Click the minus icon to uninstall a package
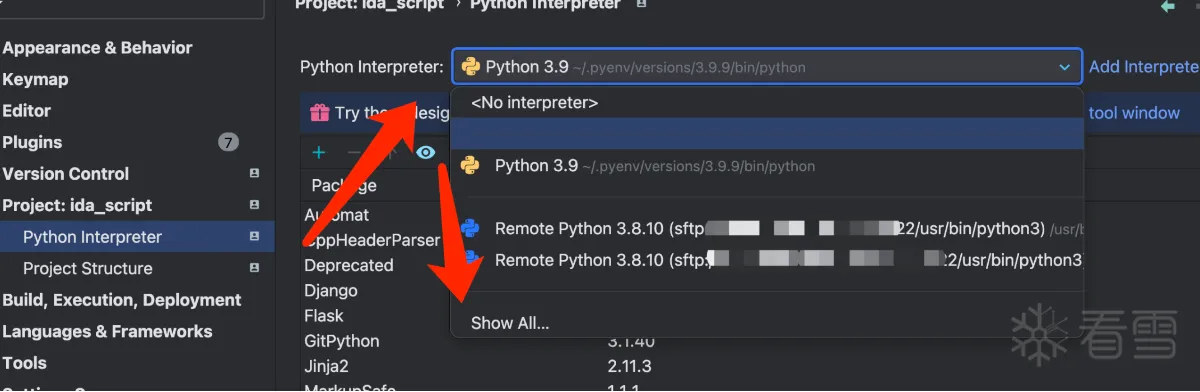Screen dimensions: 1200x392 353,152
